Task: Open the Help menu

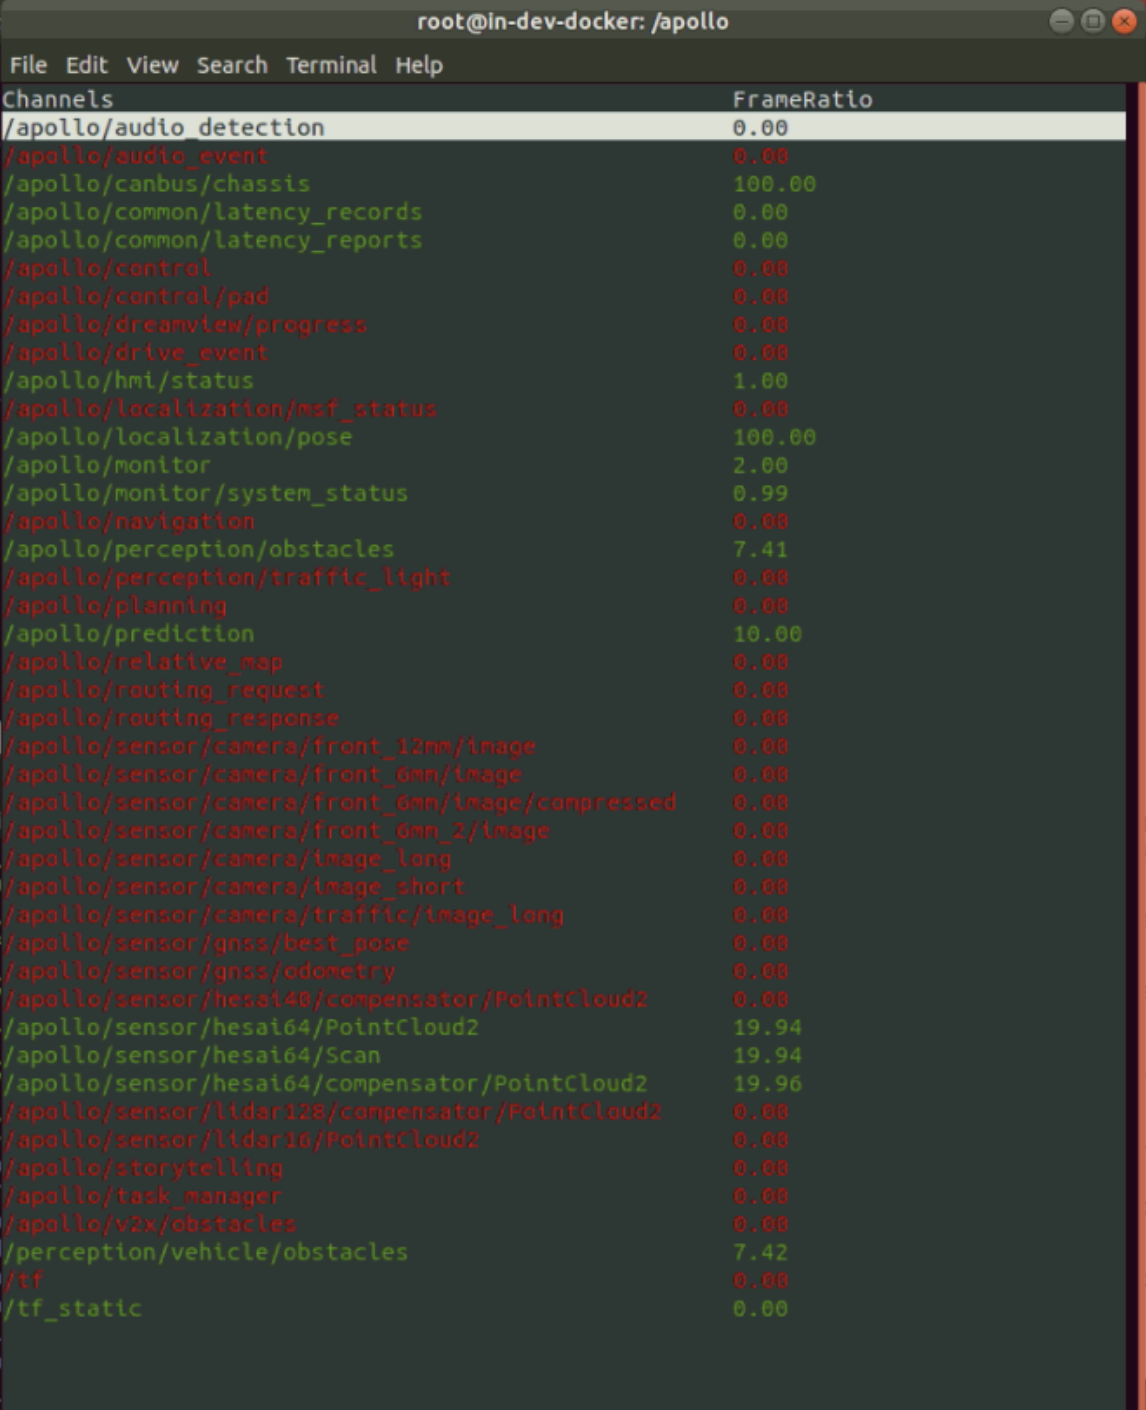Action: pyautogui.click(x=420, y=65)
